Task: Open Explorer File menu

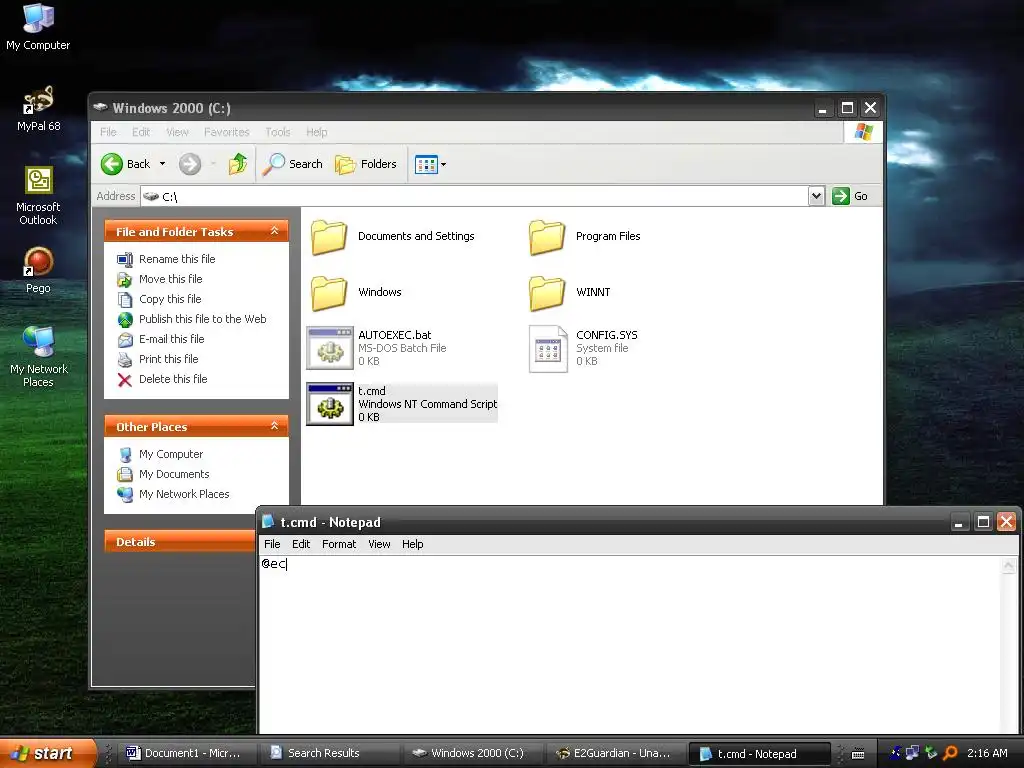Action: pyautogui.click(x=108, y=133)
